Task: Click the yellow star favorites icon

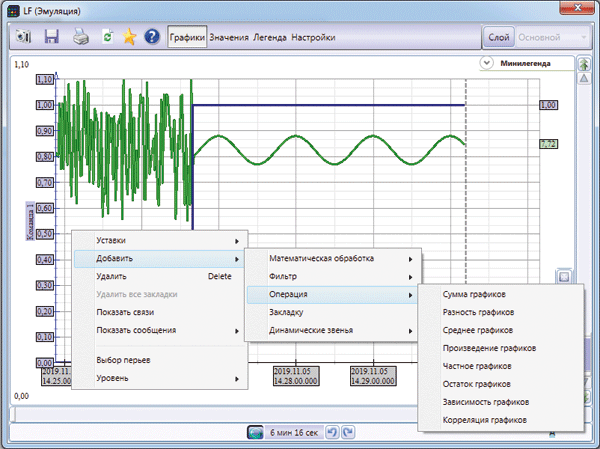Action: coord(129,37)
